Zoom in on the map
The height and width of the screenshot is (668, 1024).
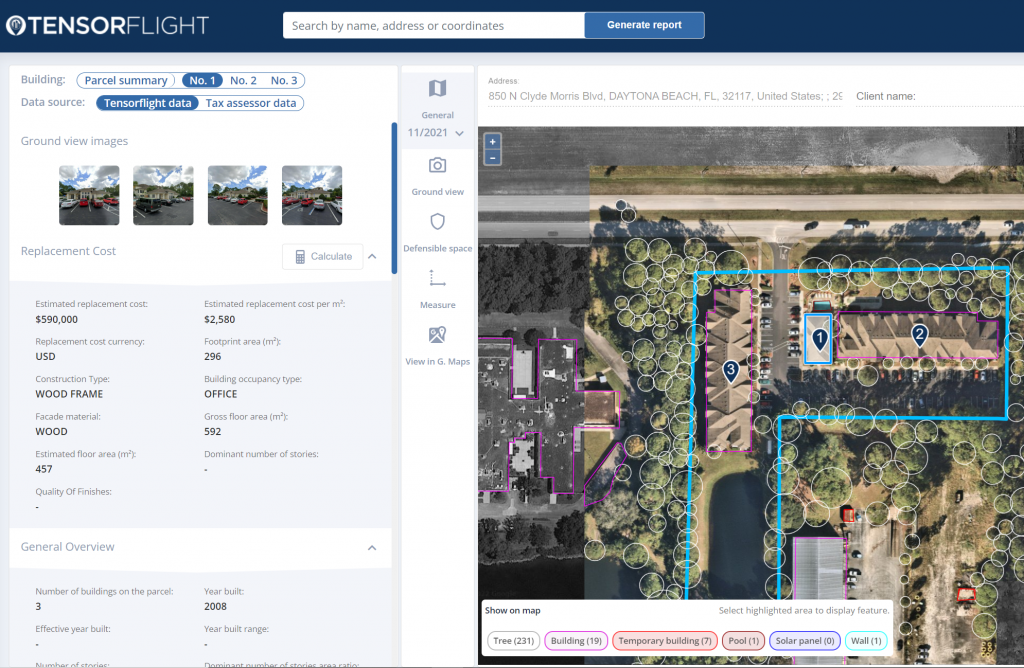point(492,142)
